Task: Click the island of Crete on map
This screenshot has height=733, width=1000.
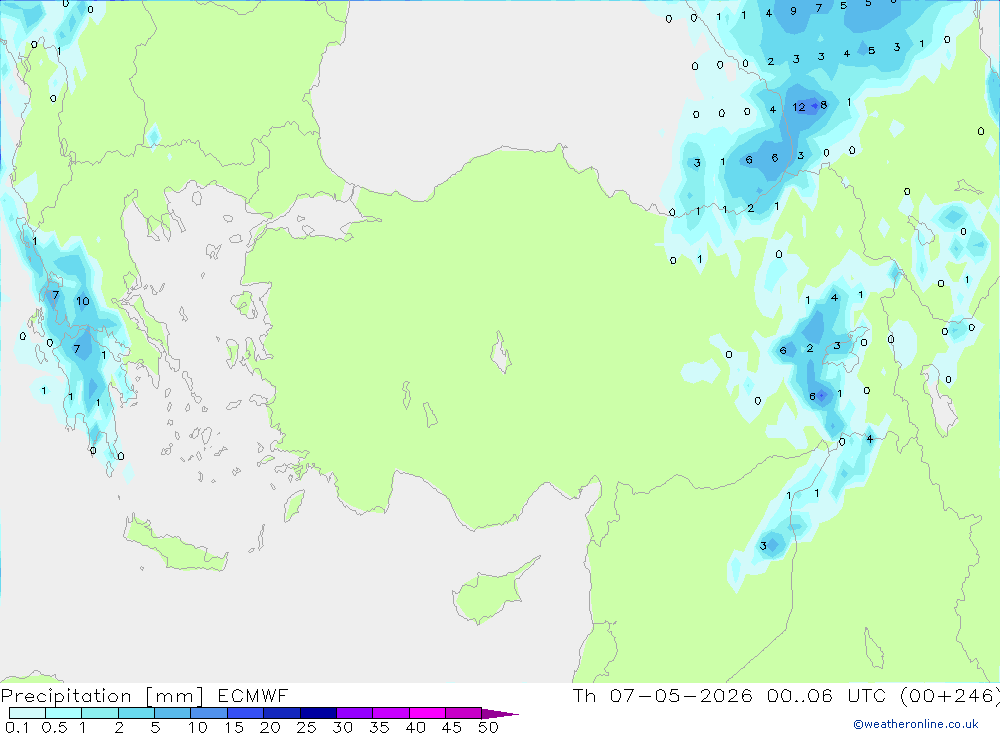Action: 175,546
